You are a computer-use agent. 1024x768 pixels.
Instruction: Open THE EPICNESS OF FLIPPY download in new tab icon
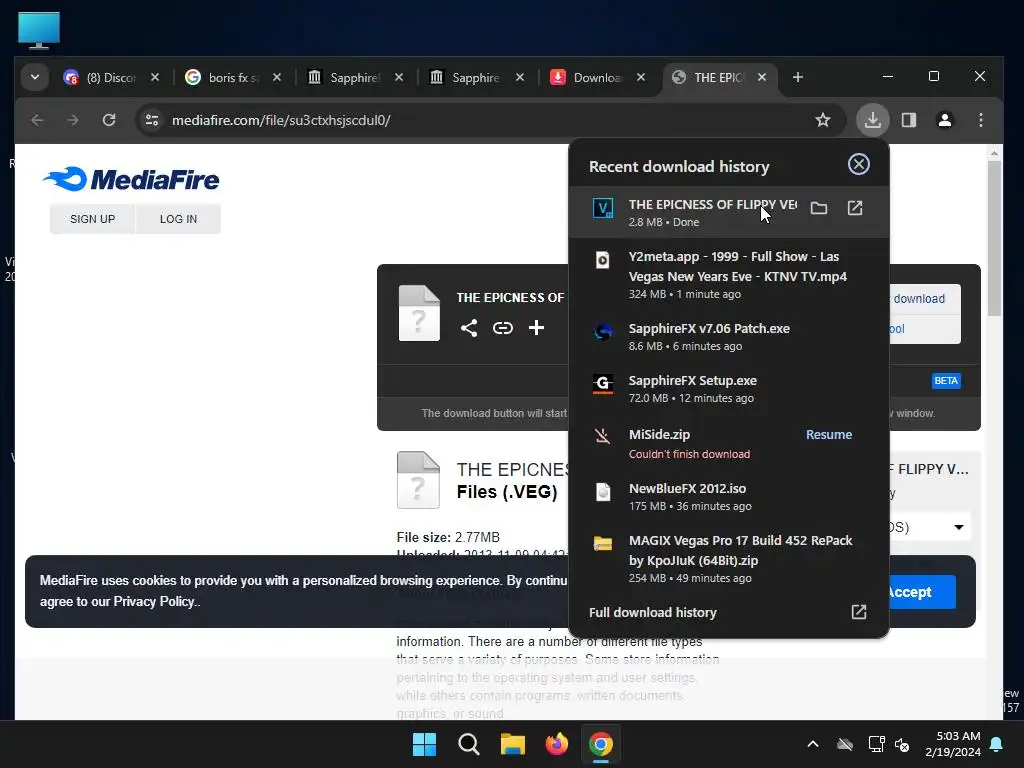click(x=855, y=208)
